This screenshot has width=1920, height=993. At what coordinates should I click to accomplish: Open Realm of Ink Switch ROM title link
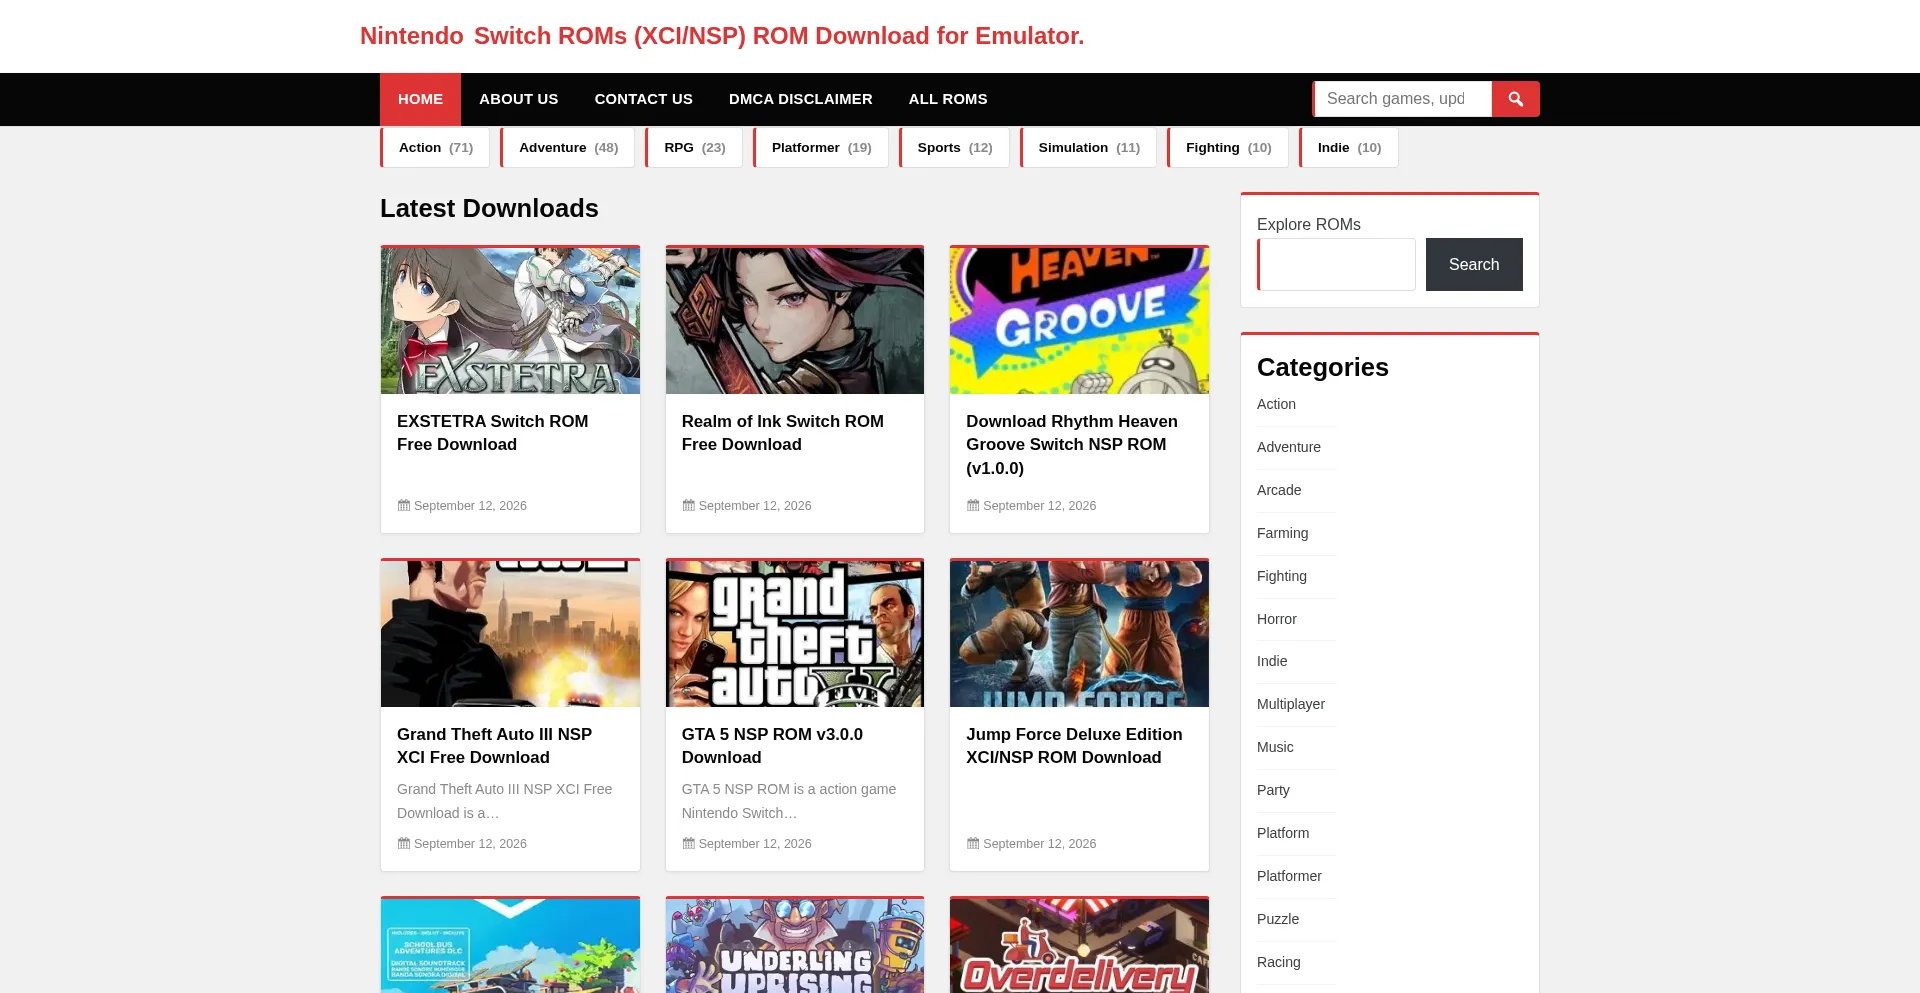point(782,433)
